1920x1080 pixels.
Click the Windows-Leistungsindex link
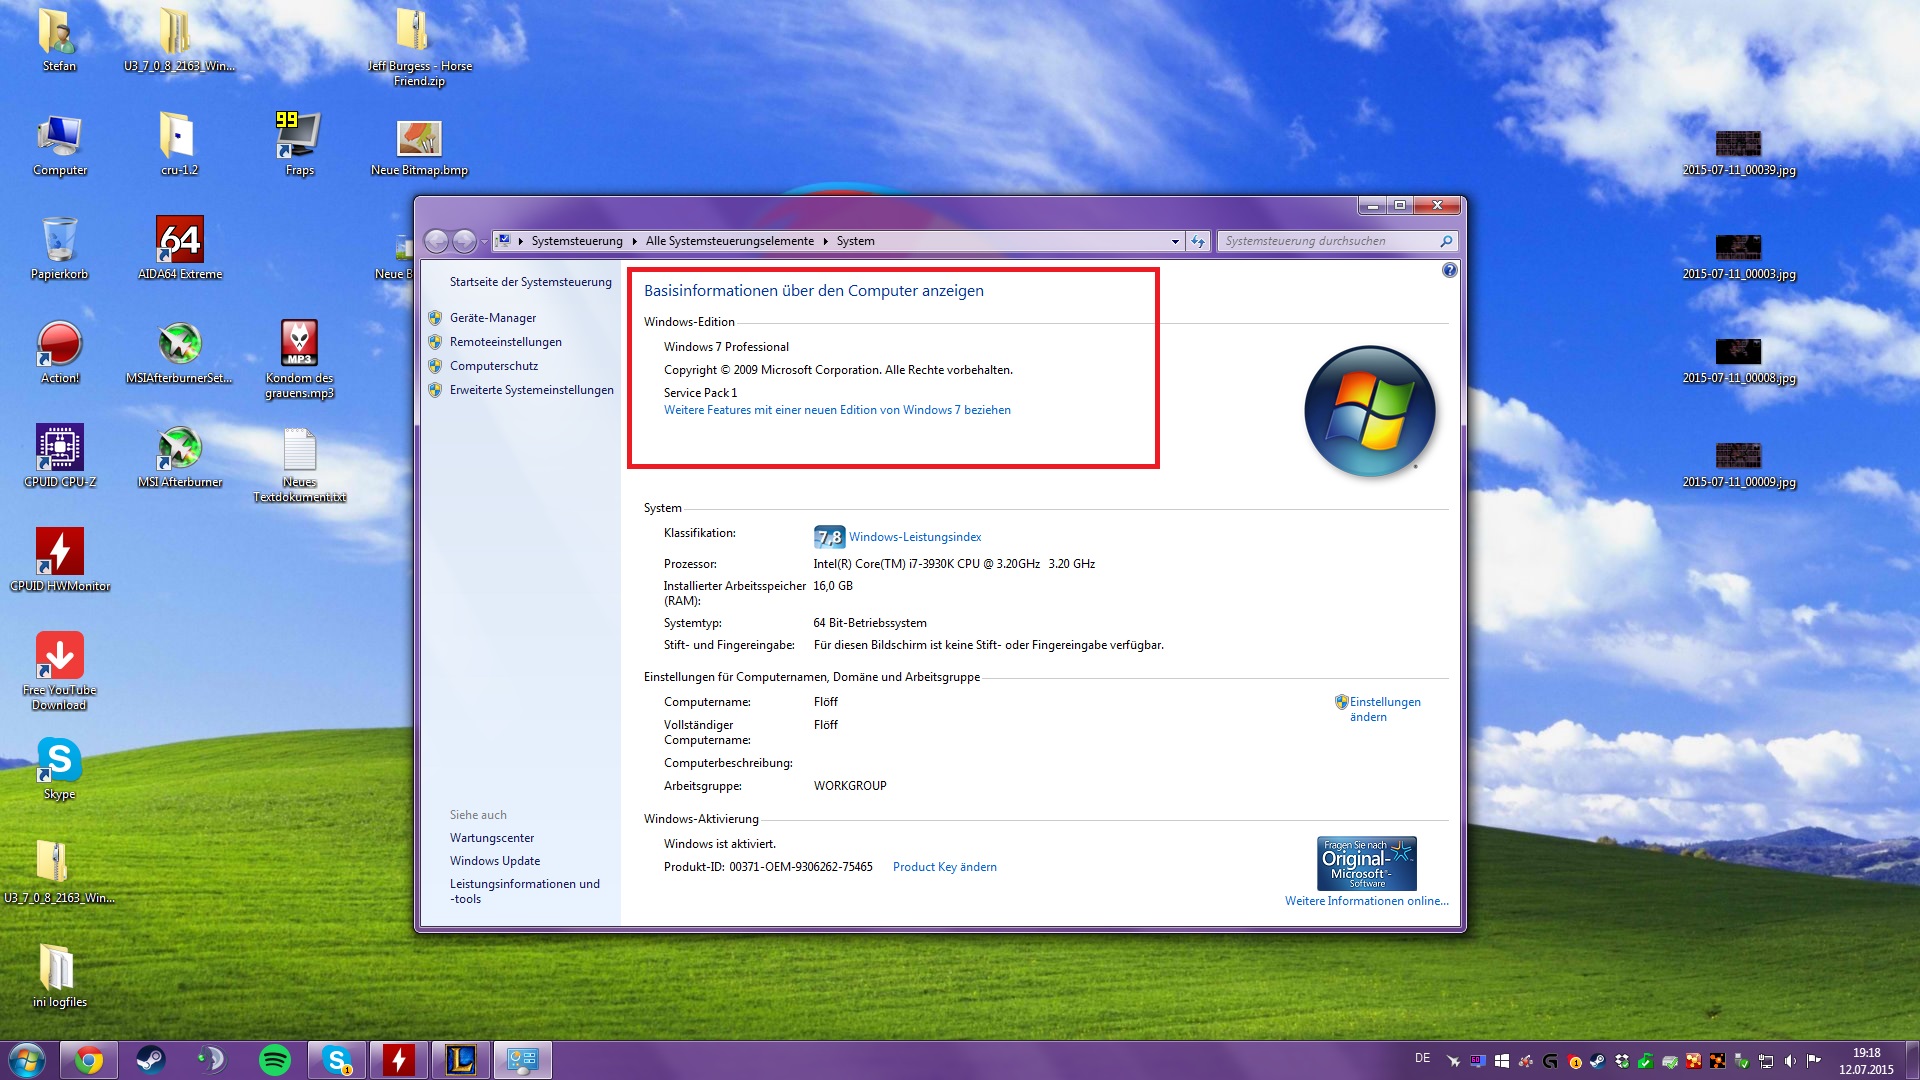915,537
